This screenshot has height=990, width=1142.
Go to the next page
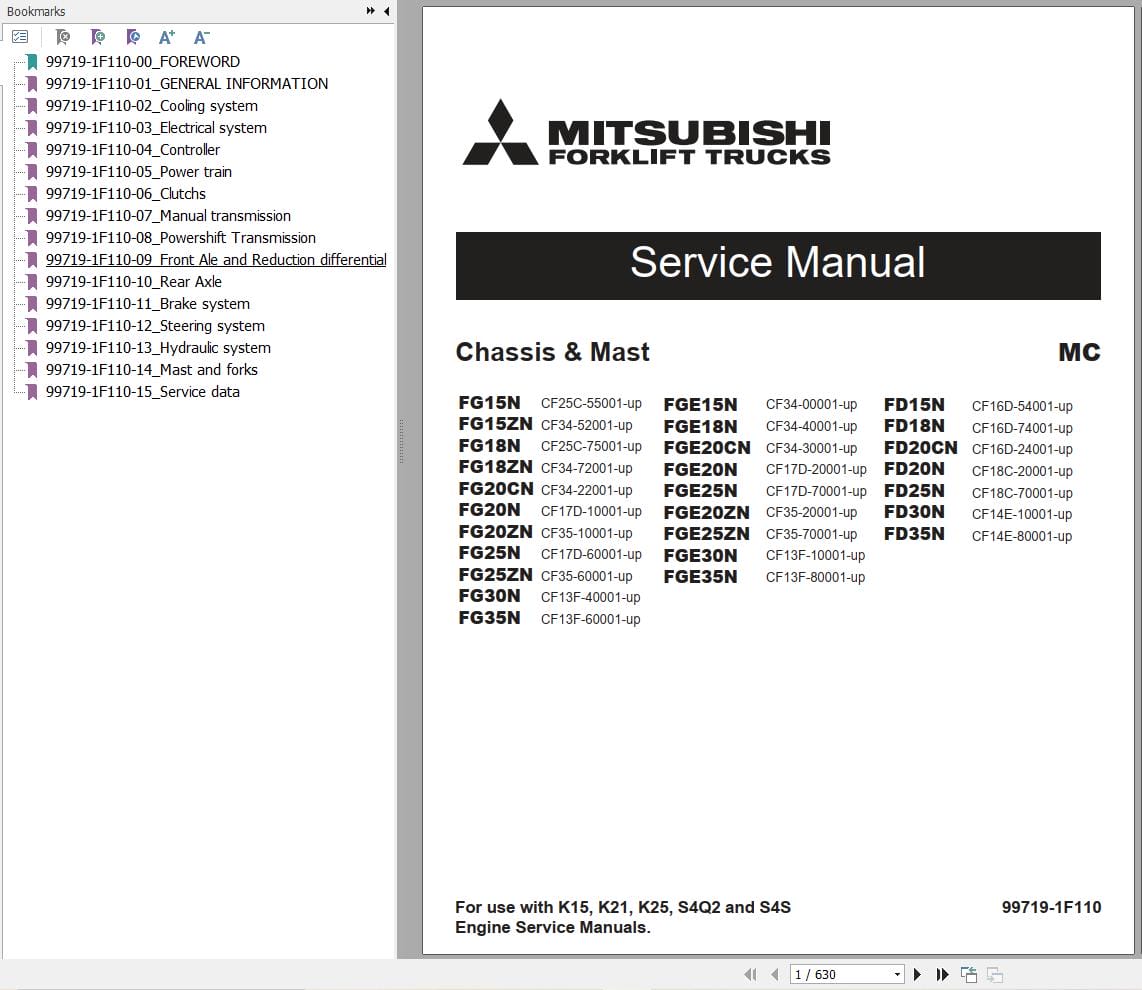917,974
